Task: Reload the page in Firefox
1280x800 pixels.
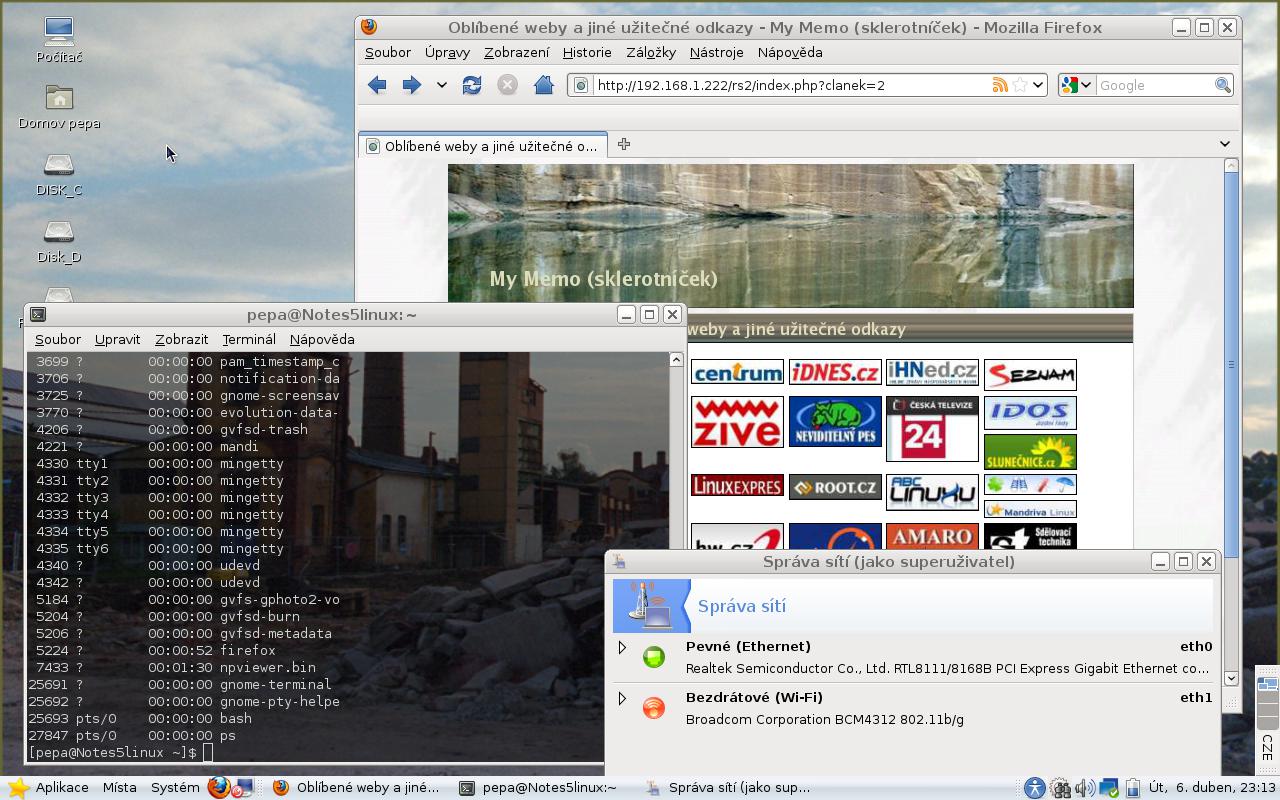Action: point(472,85)
